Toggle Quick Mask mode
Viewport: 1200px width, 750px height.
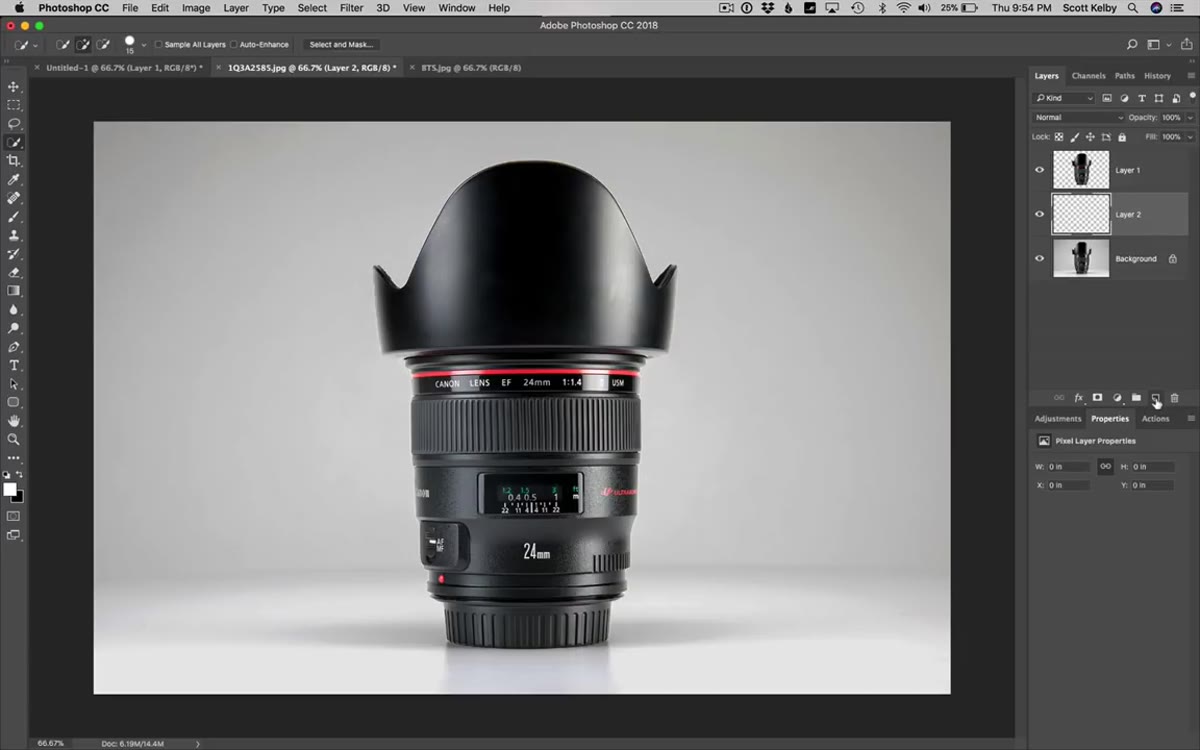point(14,516)
